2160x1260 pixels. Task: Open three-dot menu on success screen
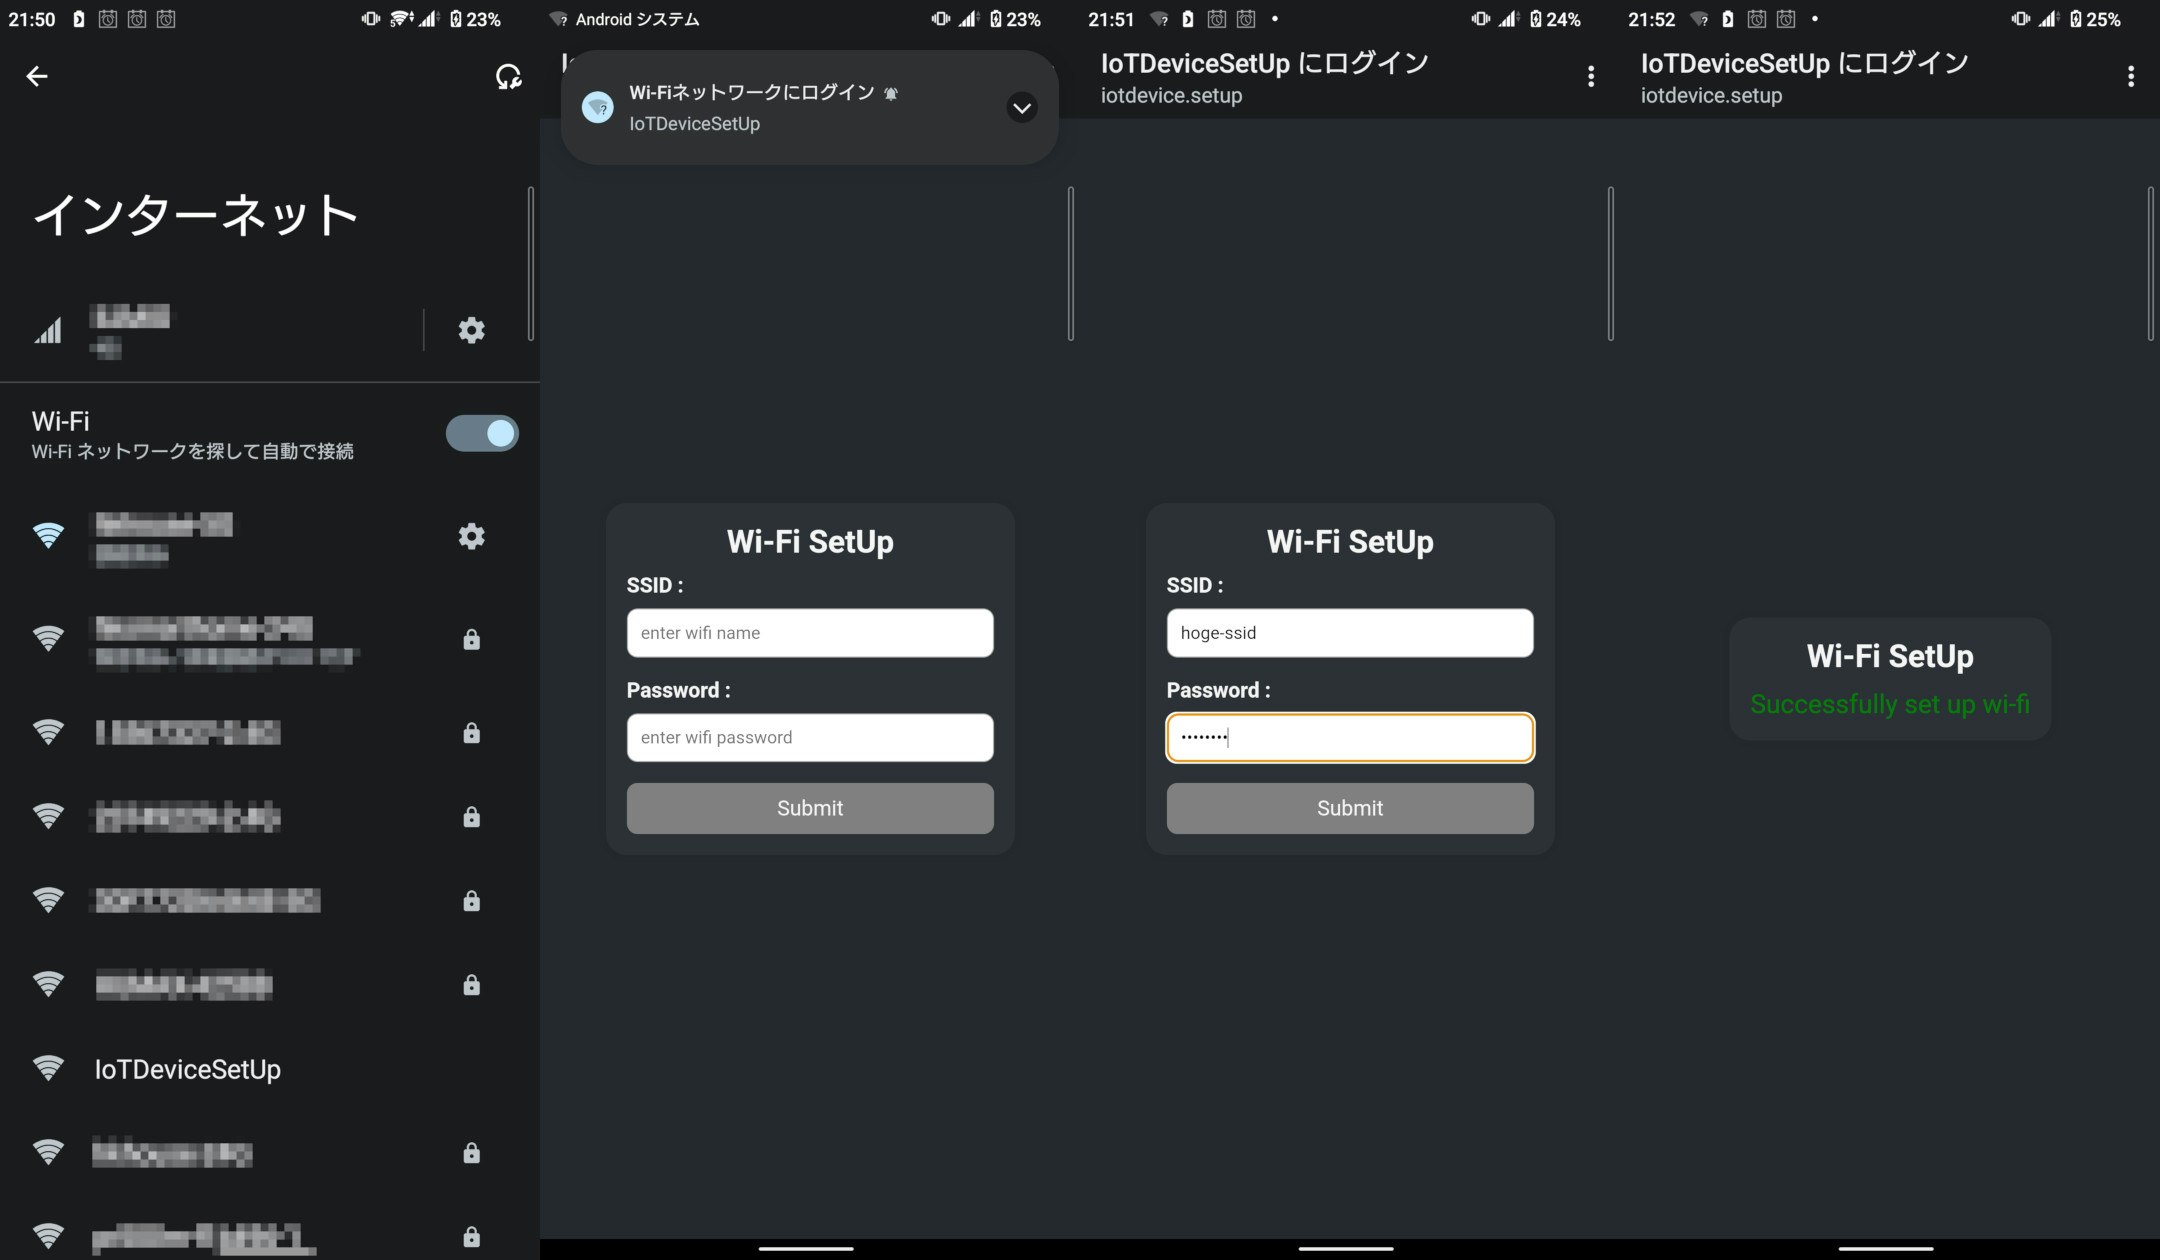pos(2131,76)
